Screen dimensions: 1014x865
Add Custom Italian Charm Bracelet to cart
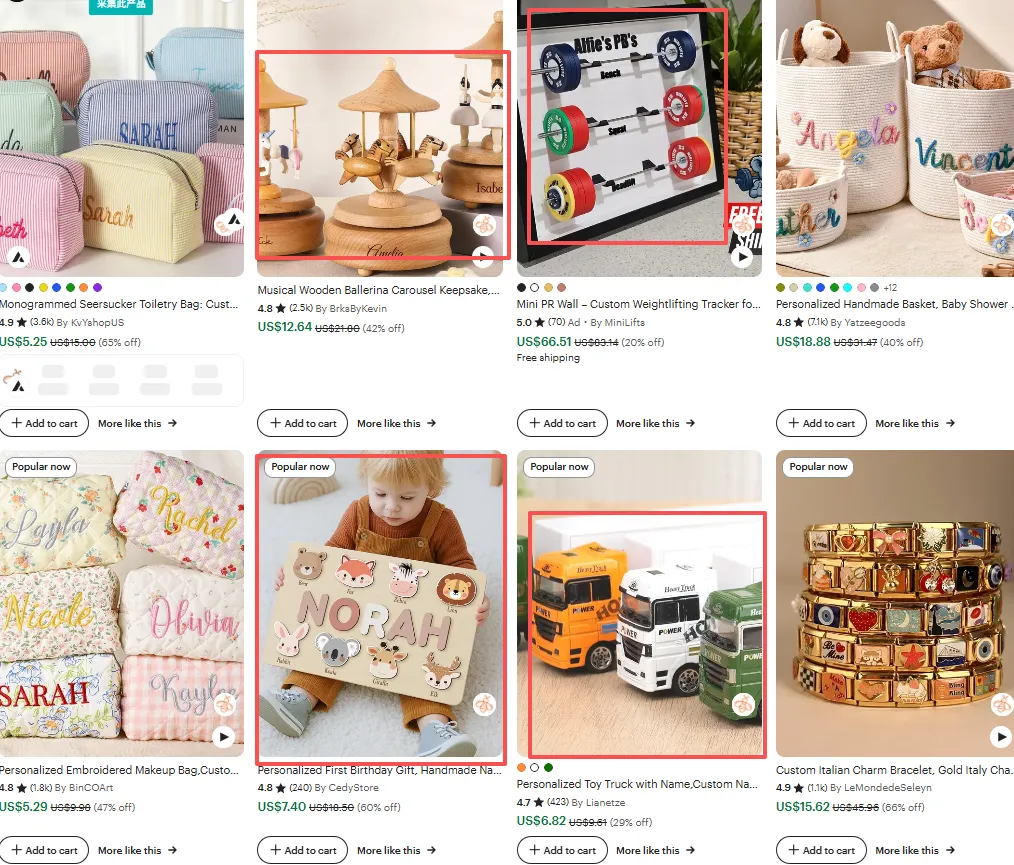[x=821, y=850]
